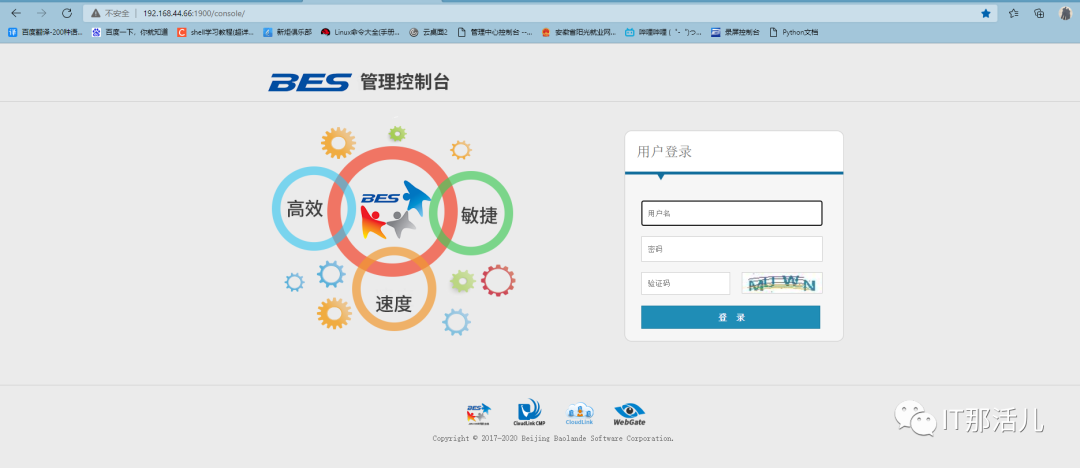
Task: Select the address bar URL 192.168.44.66:1900/console/
Action: pos(194,13)
